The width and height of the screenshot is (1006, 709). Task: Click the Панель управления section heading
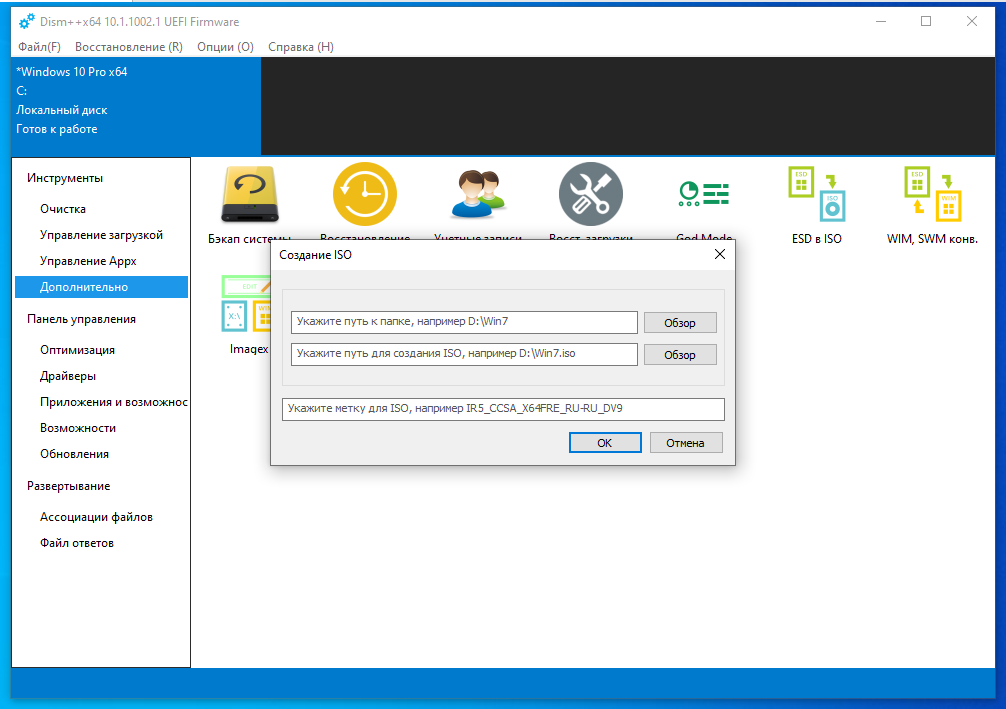click(81, 319)
